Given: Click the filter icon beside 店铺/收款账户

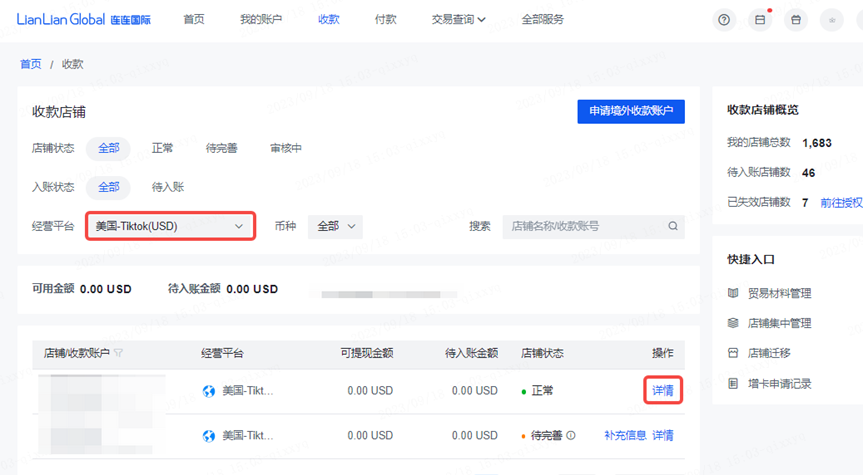Looking at the screenshot, I should (119, 353).
